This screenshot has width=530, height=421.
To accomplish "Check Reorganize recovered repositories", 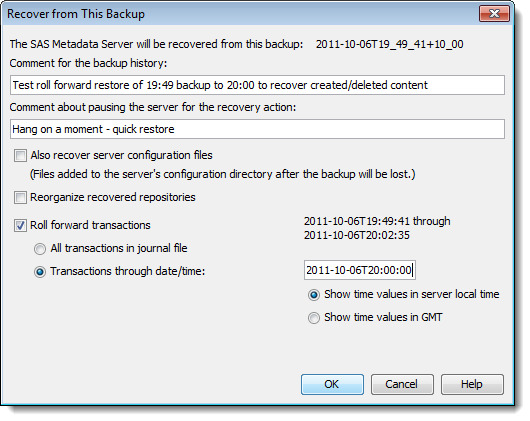I will 20,197.
